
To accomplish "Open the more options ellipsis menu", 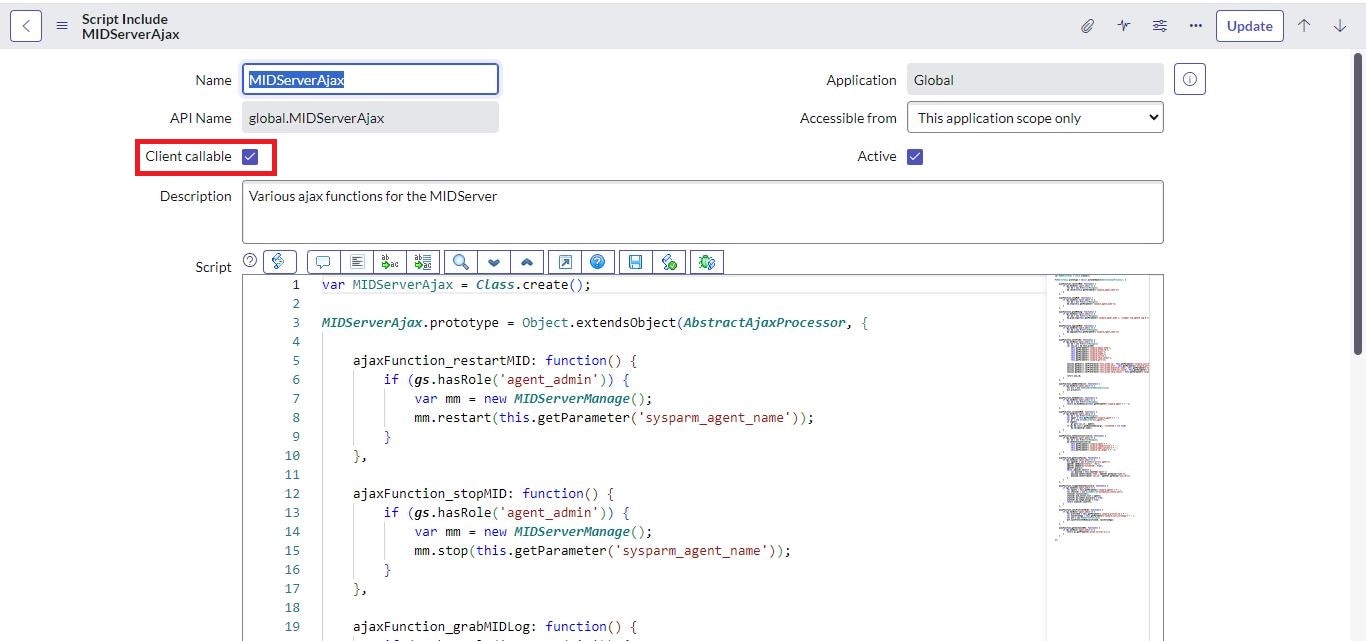I will (1195, 26).
